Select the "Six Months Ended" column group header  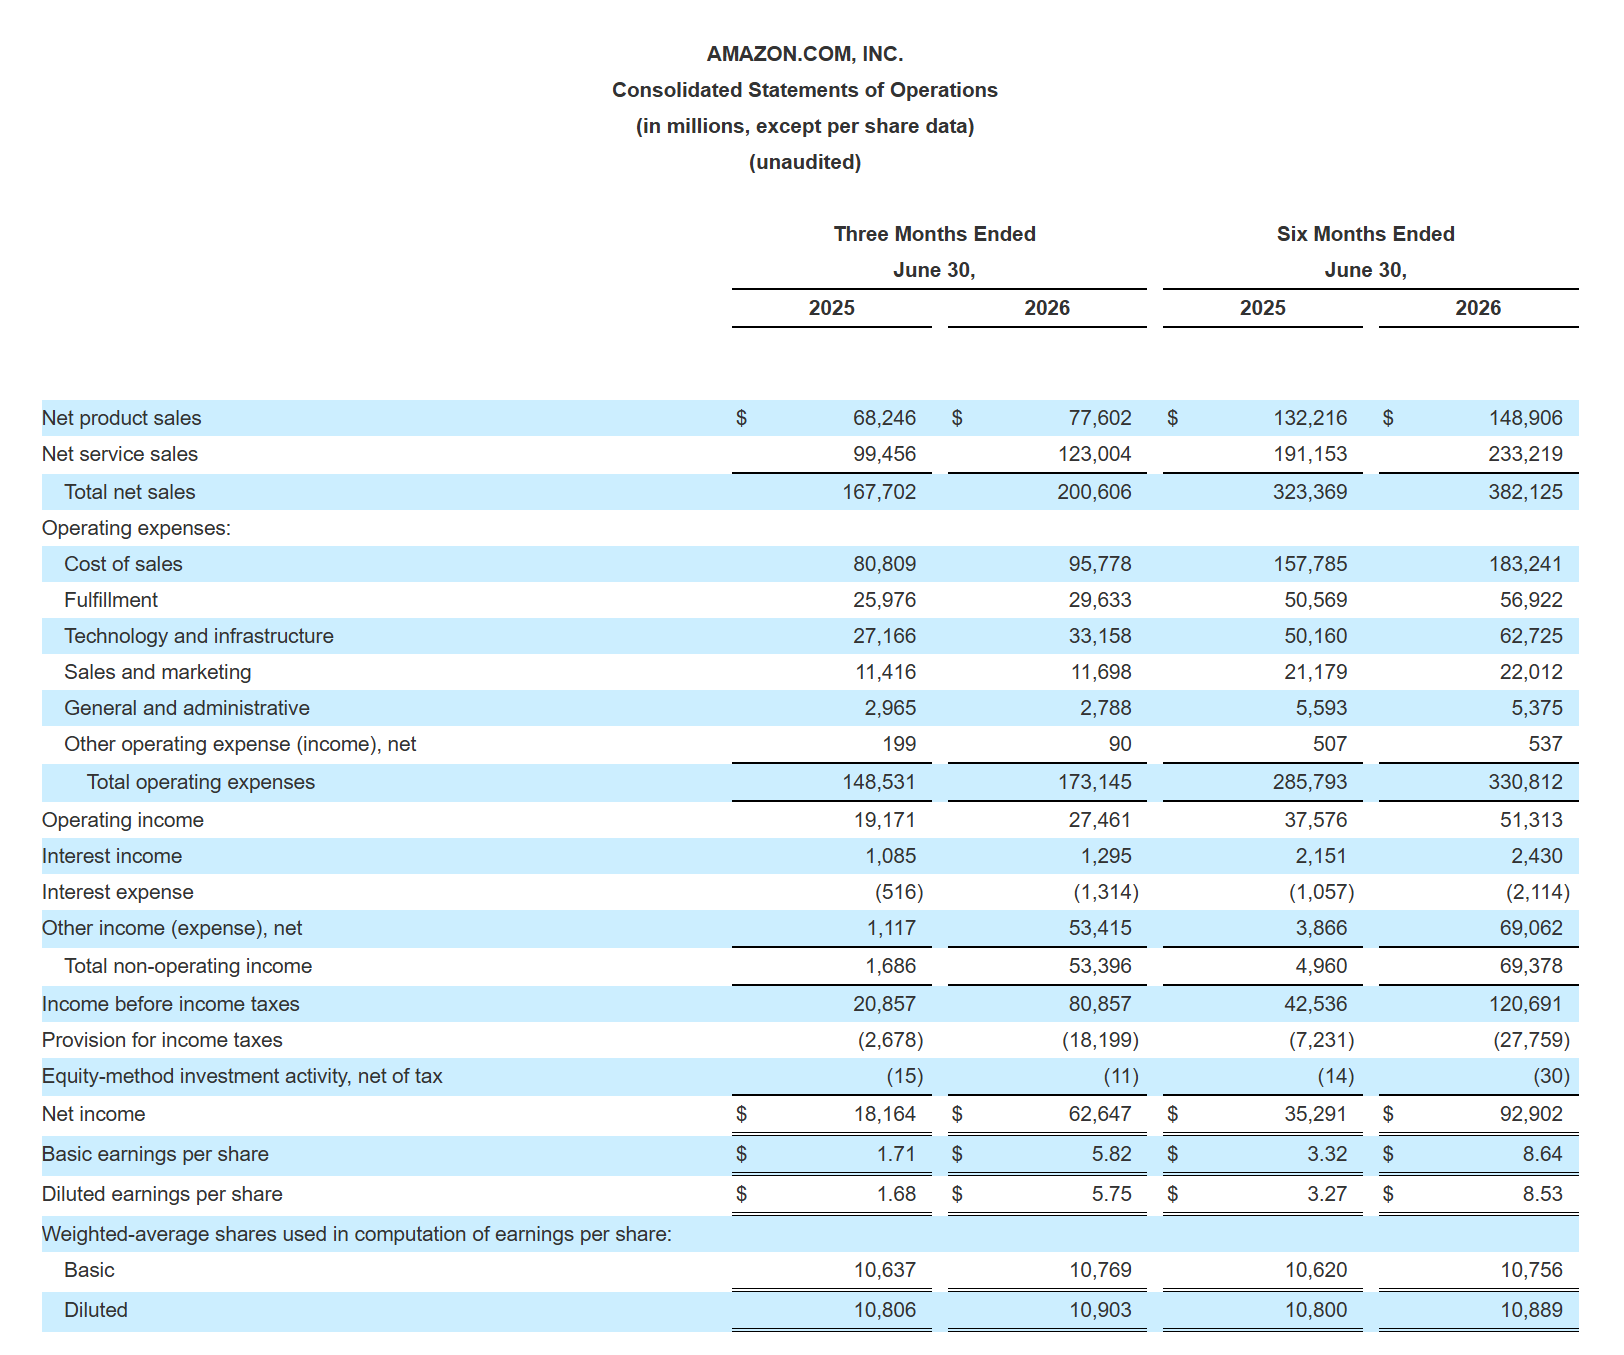[1366, 234]
